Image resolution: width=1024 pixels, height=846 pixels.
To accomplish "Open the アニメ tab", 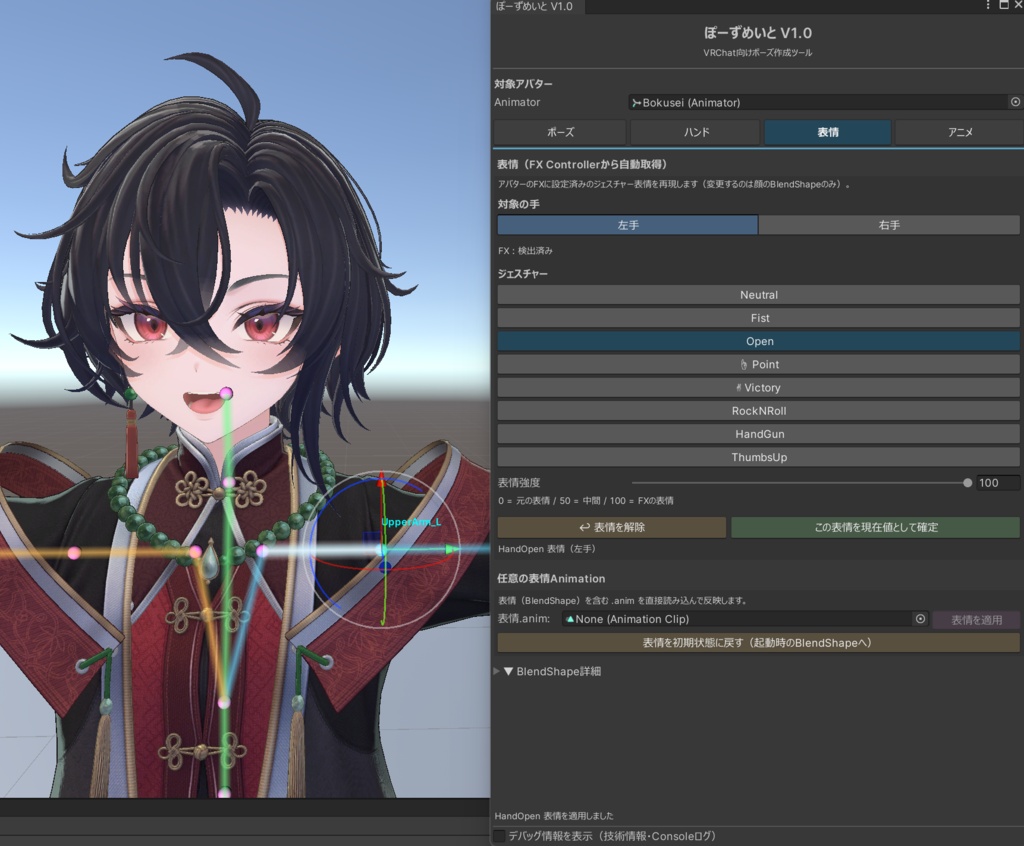I will click(x=959, y=132).
